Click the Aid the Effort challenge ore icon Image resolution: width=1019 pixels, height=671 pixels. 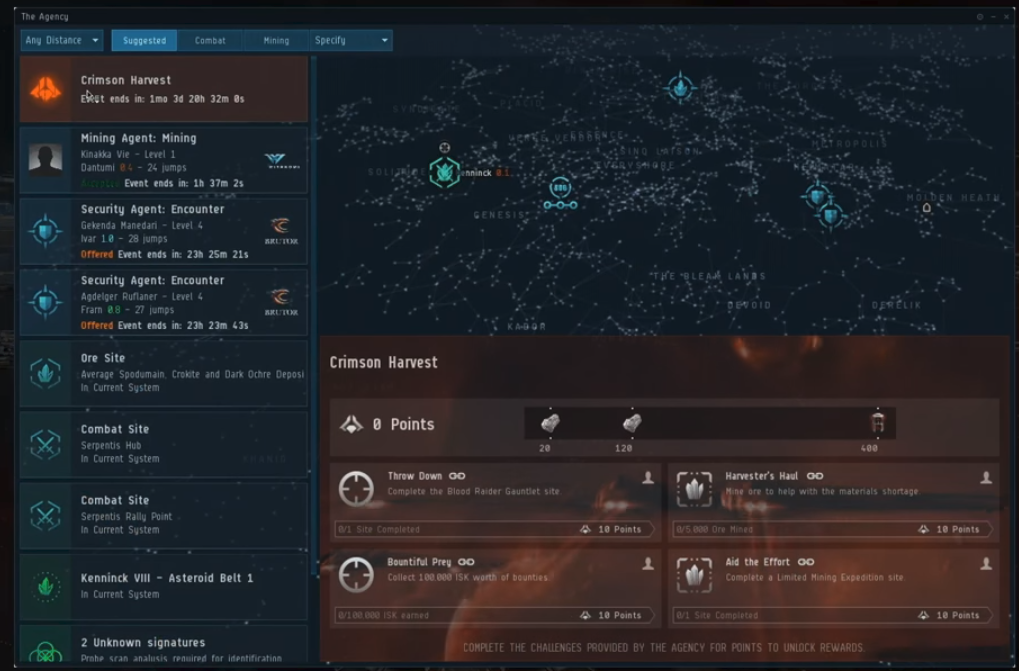tap(694, 574)
